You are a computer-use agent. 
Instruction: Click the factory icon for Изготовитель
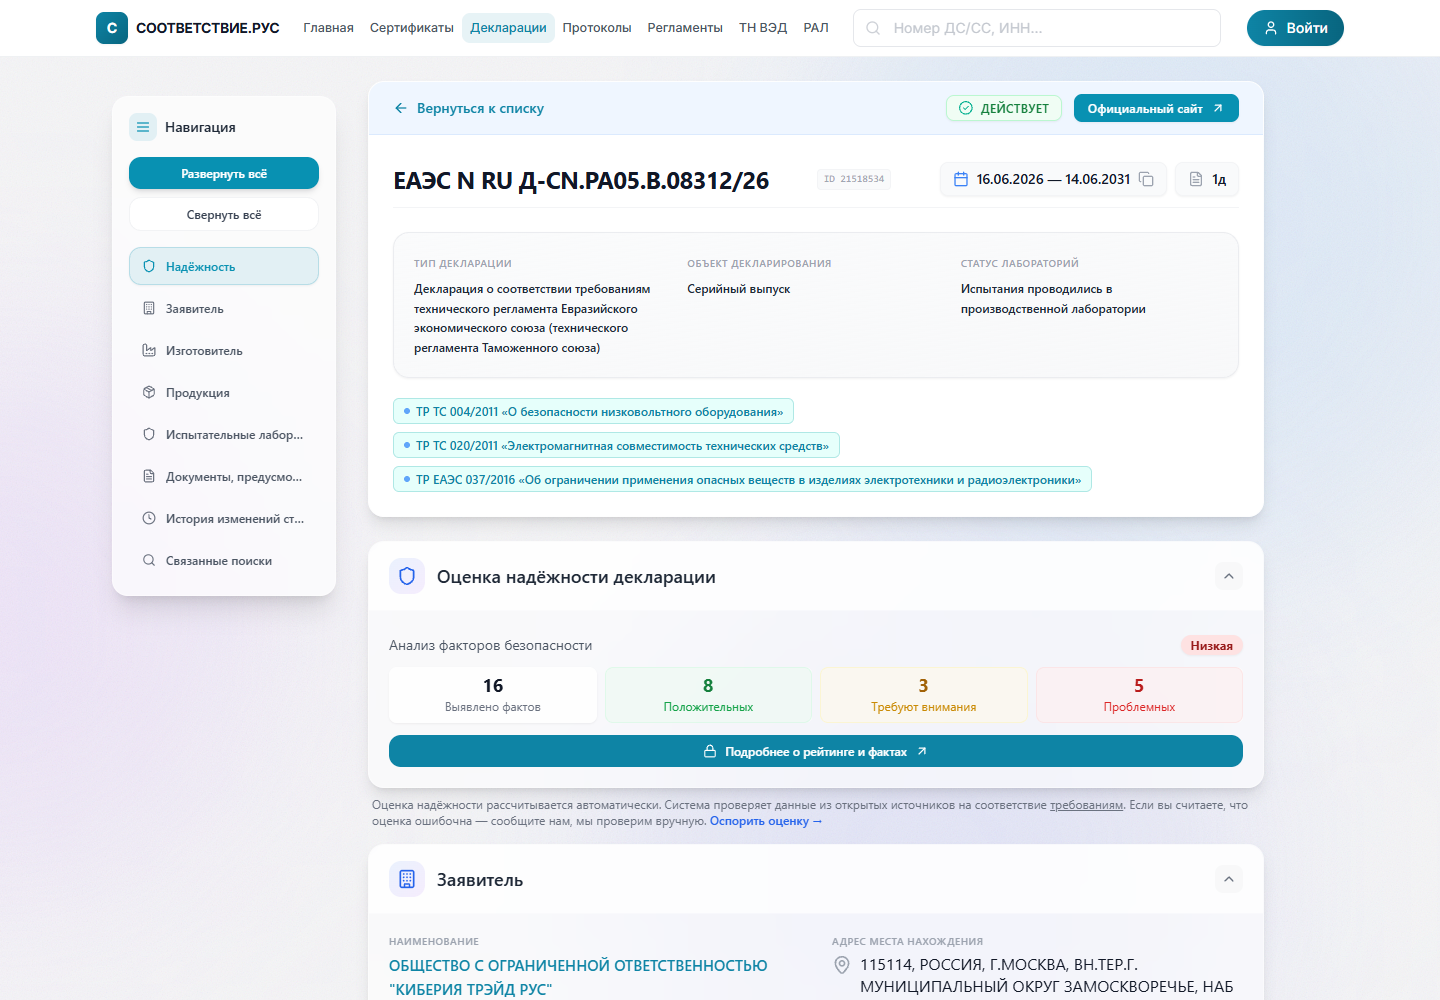pyautogui.click(x=149, y=350)
